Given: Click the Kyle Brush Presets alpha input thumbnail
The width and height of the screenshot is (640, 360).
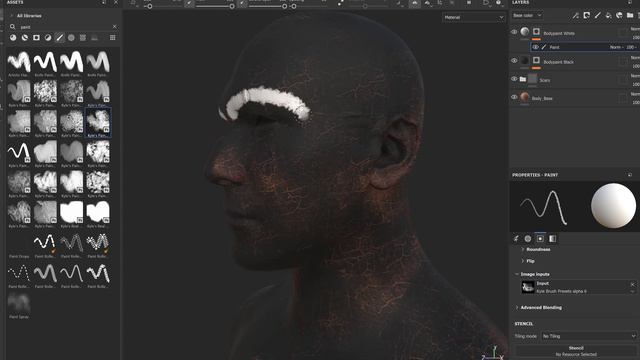Looking at the screenshot, I should coord(528,287).
